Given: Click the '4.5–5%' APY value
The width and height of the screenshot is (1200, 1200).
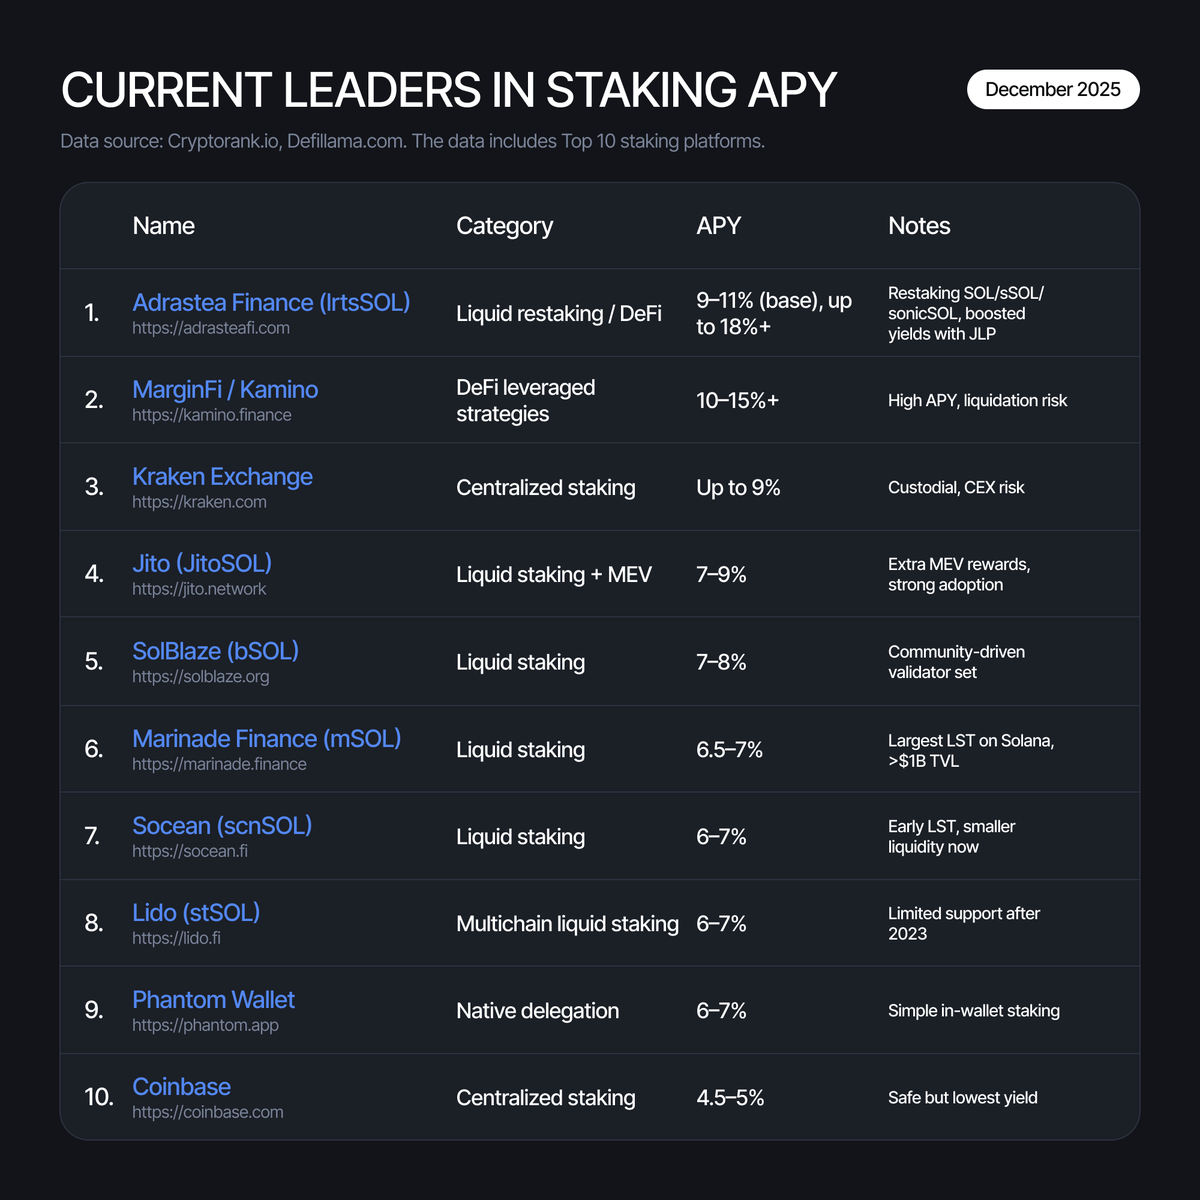Looking at the screenshot, I should click(x=730, y=1097).
